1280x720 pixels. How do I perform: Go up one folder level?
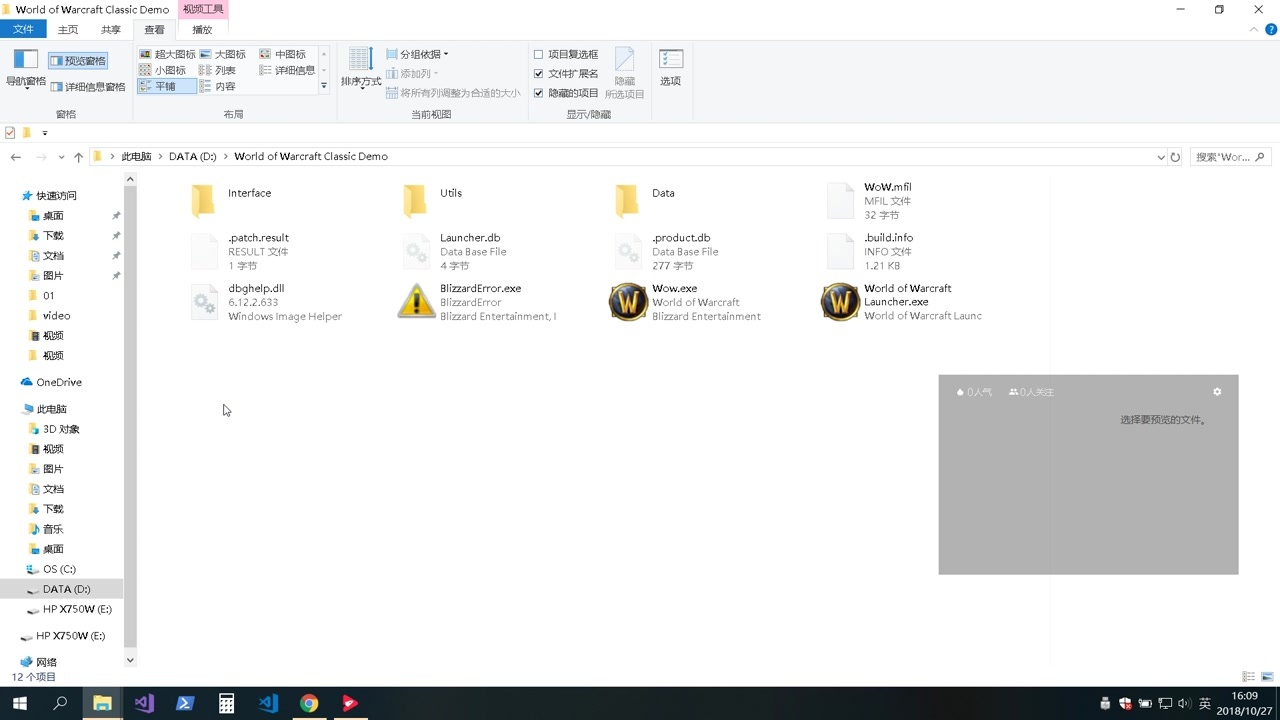(x=78, y=157)
